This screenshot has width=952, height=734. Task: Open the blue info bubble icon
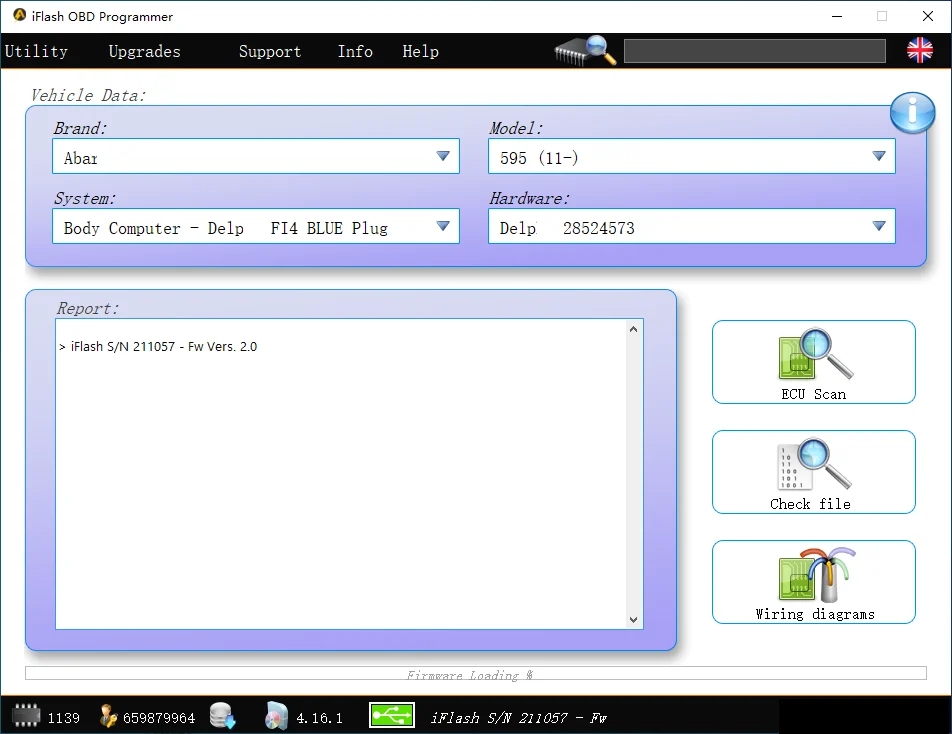tap(912, 112)
